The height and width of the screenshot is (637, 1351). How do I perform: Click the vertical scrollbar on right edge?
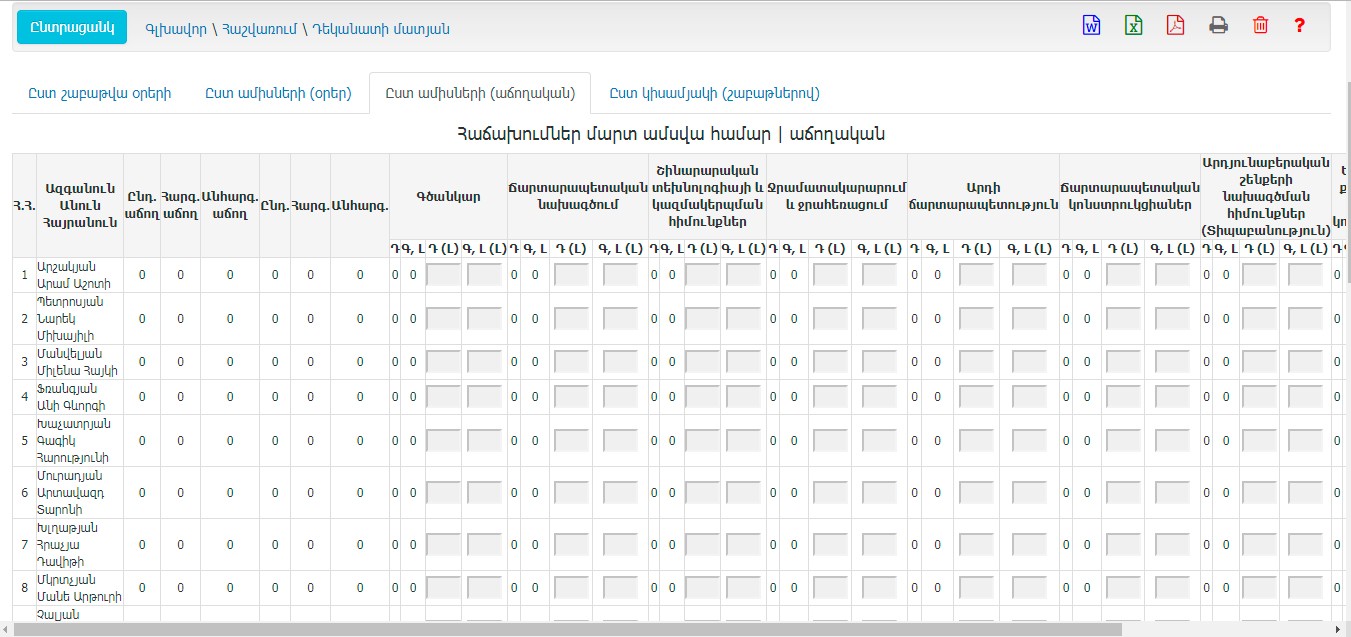click(x=1344, y=300)
